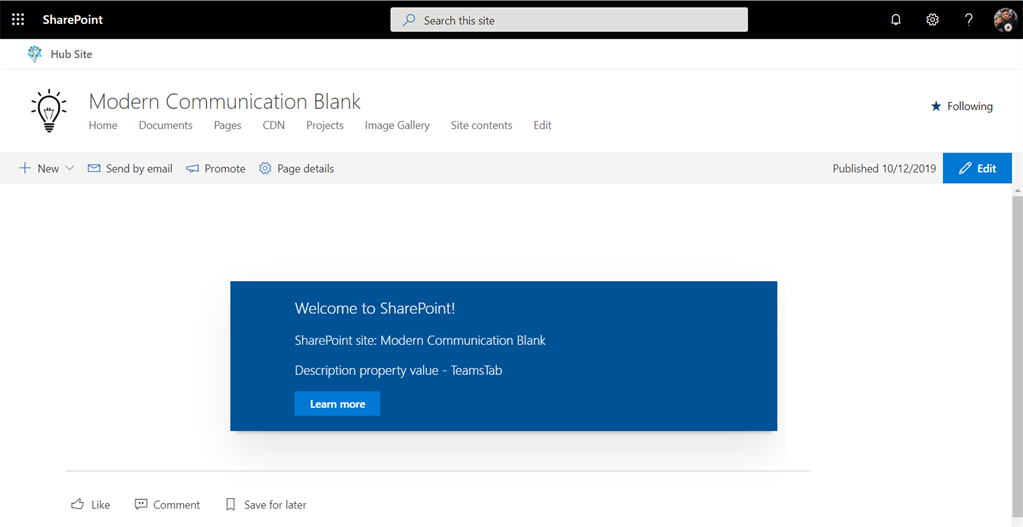Click the Welcome to SharePoint! heading
The height and width of the screenshot is (527, 1023).
click(374, 309)
